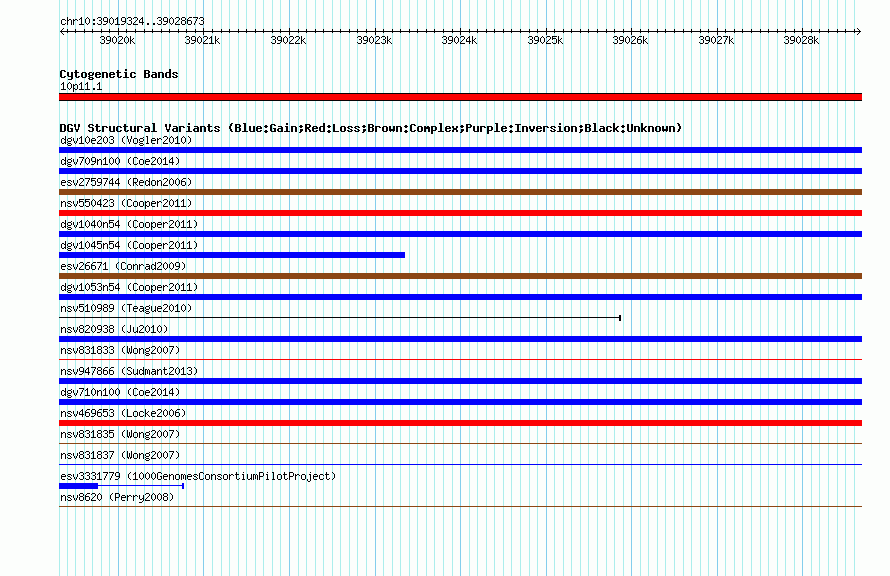Open variant dgv1040n54 (Cooper2011) label
This screenshot has height=576, width=890.
point(129,224)
